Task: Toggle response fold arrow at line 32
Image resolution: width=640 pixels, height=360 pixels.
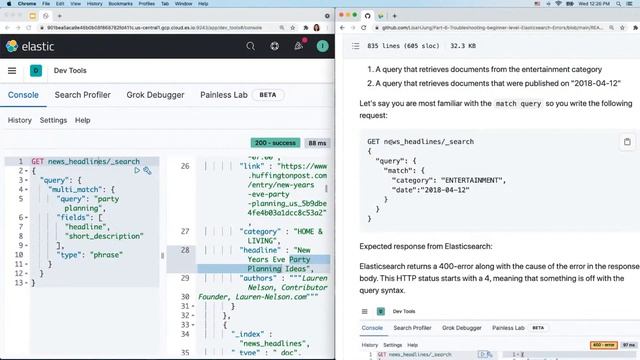Action: (x=193, y=316)
